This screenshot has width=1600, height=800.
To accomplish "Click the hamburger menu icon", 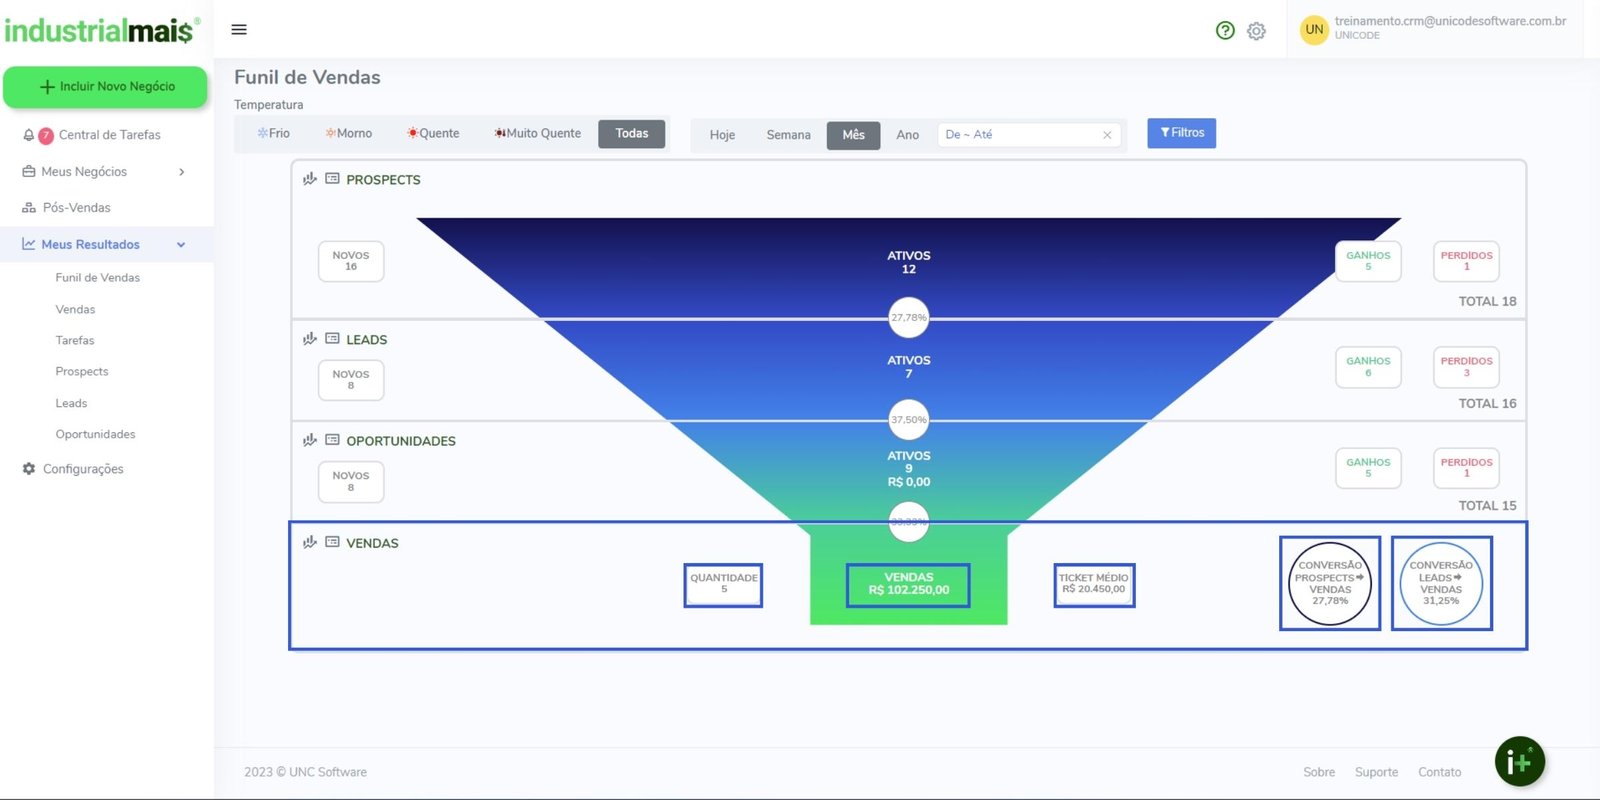I will pos(239,30).
